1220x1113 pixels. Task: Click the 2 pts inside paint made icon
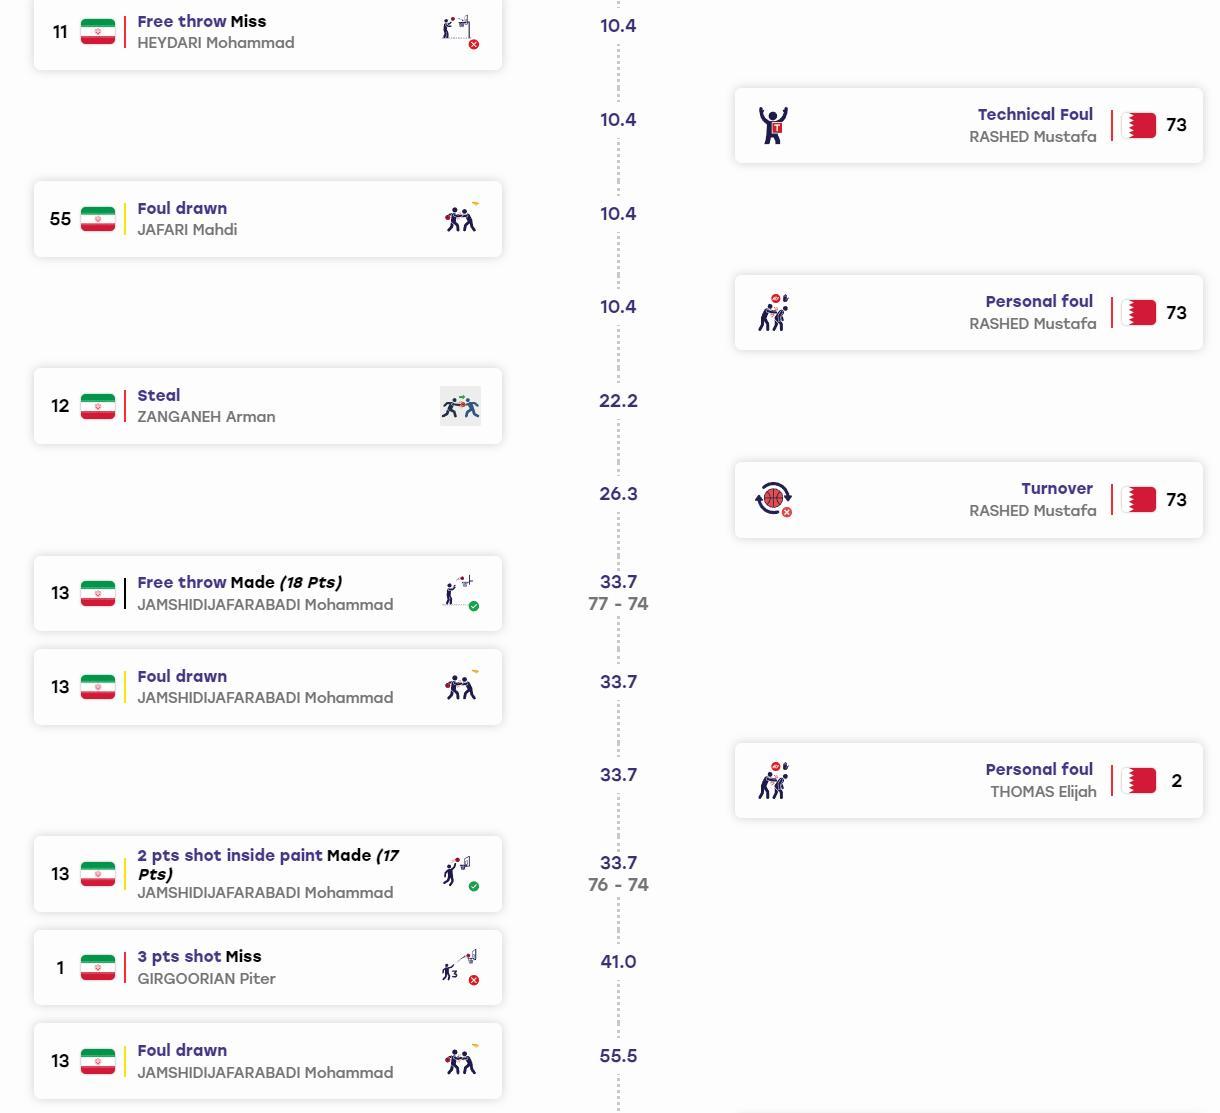coord(460,874)
